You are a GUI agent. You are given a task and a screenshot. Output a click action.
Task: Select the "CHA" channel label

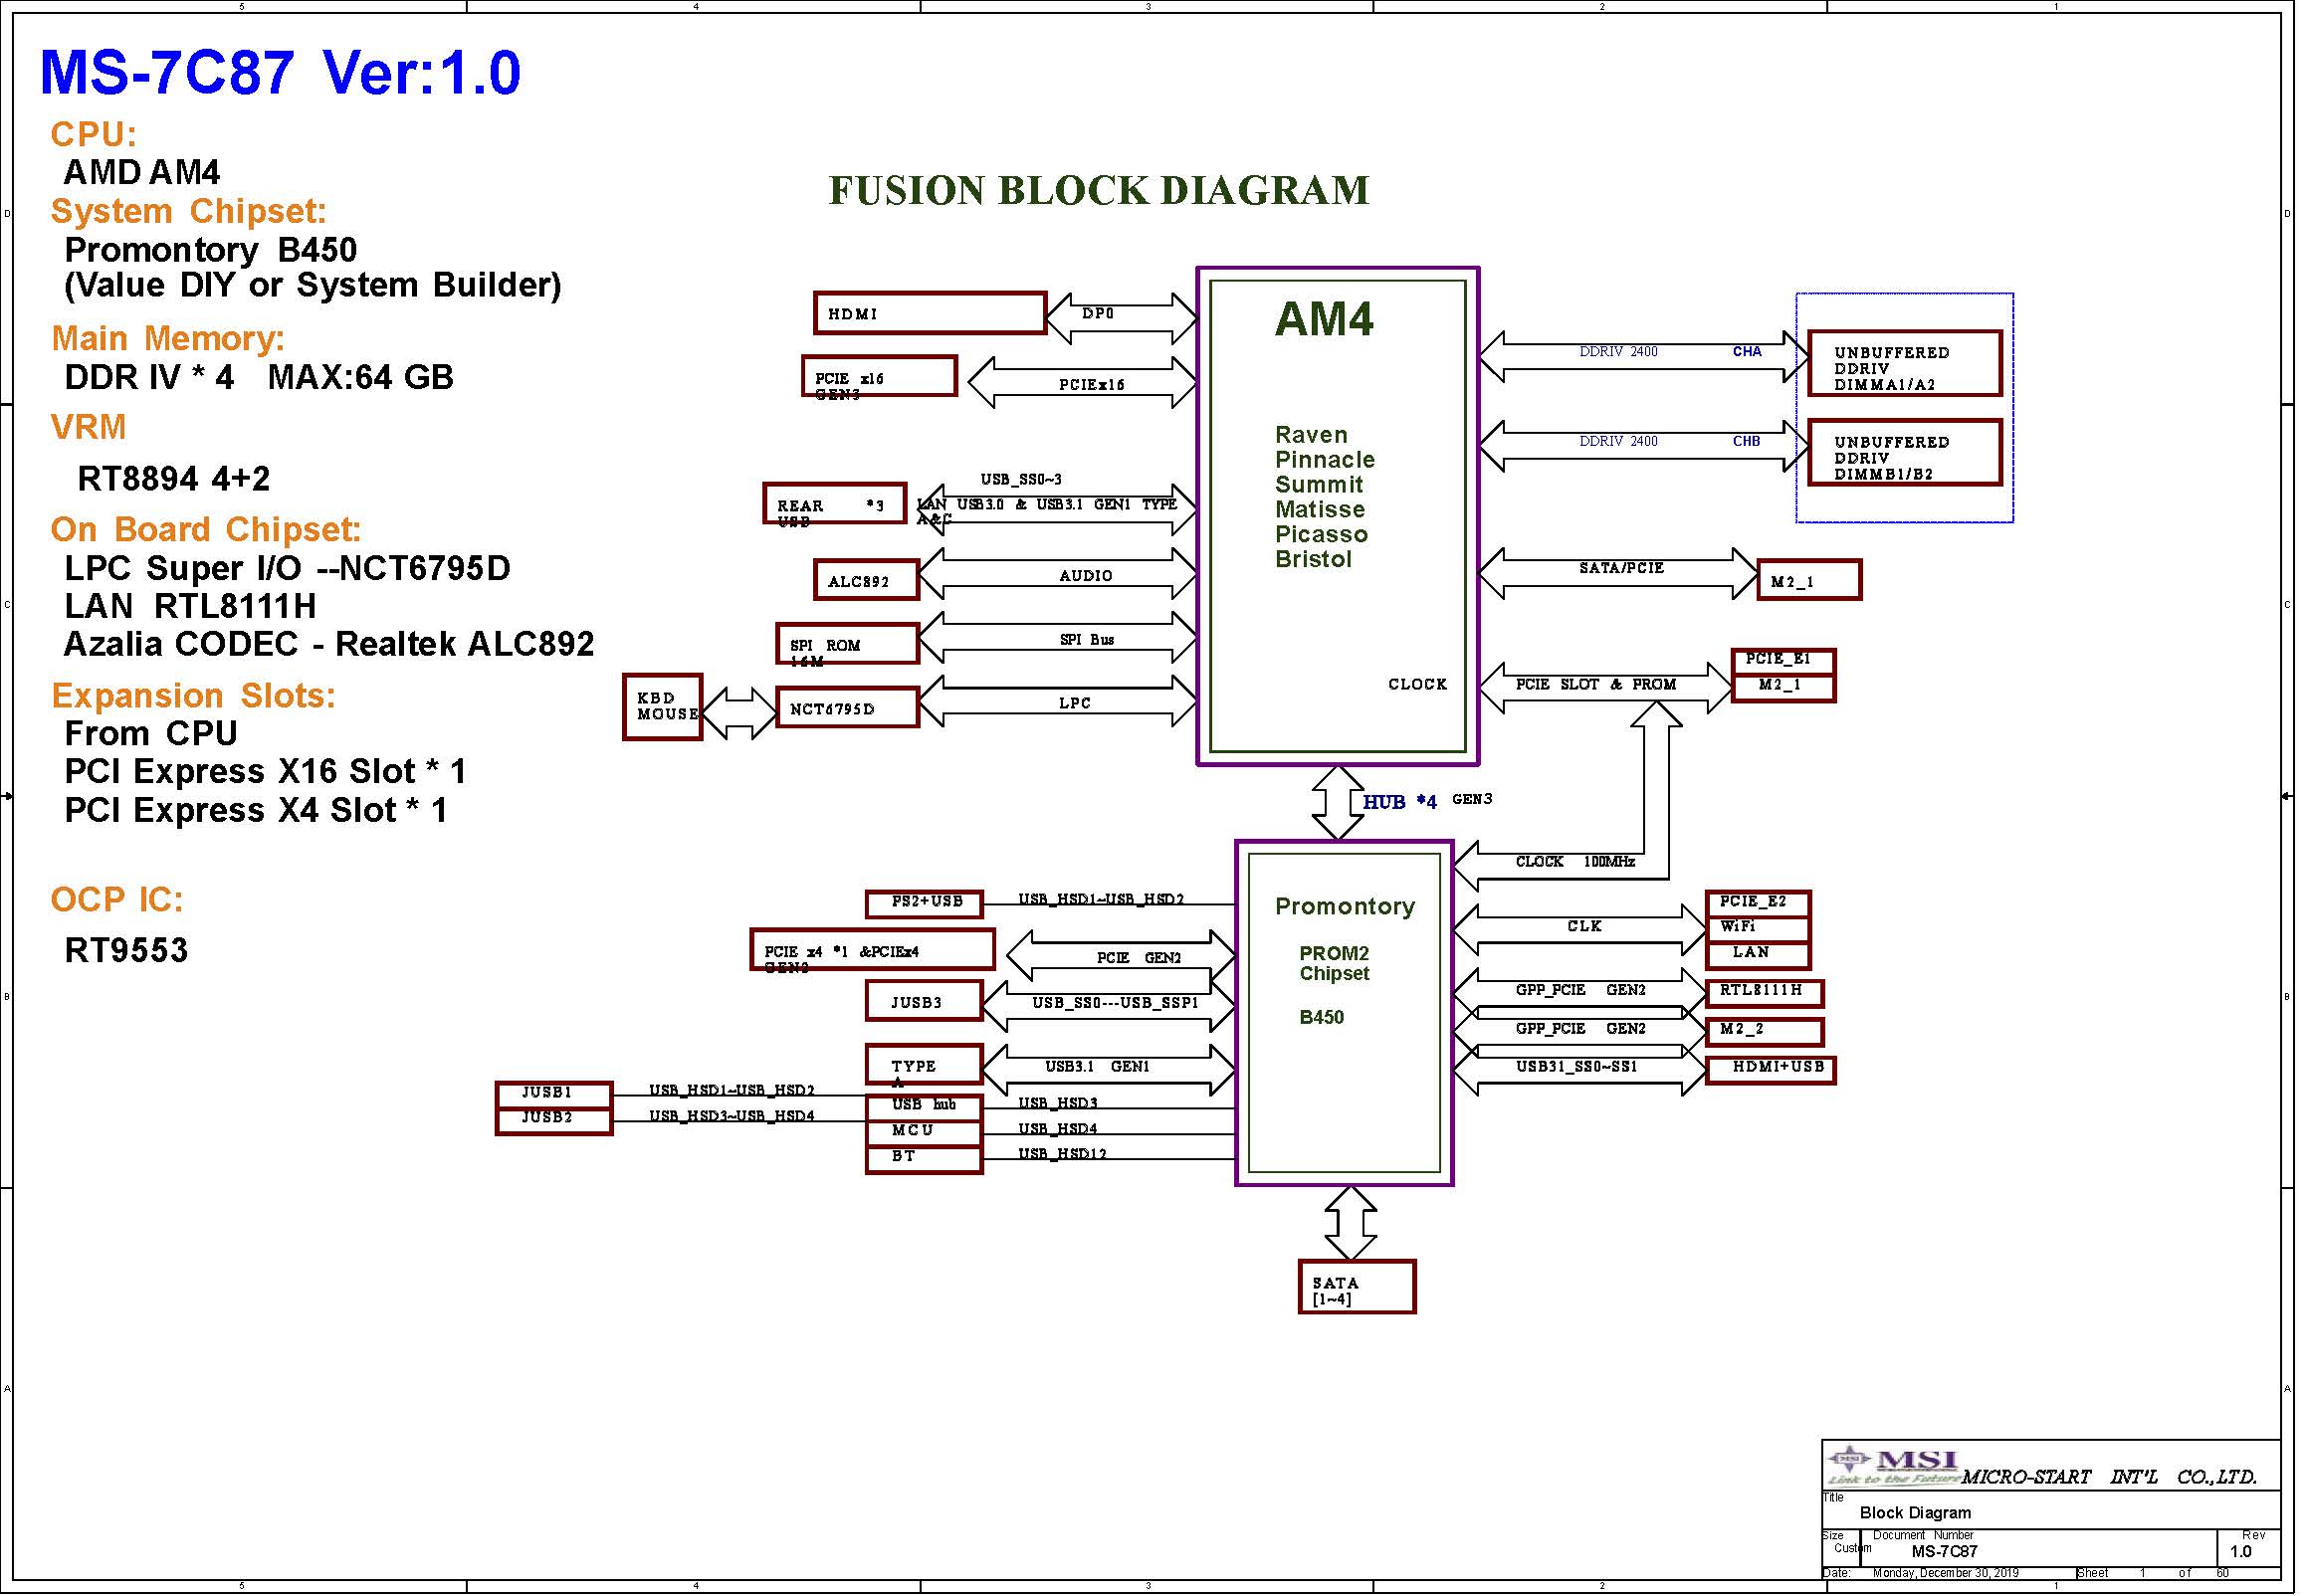(x=1747, y=352)
